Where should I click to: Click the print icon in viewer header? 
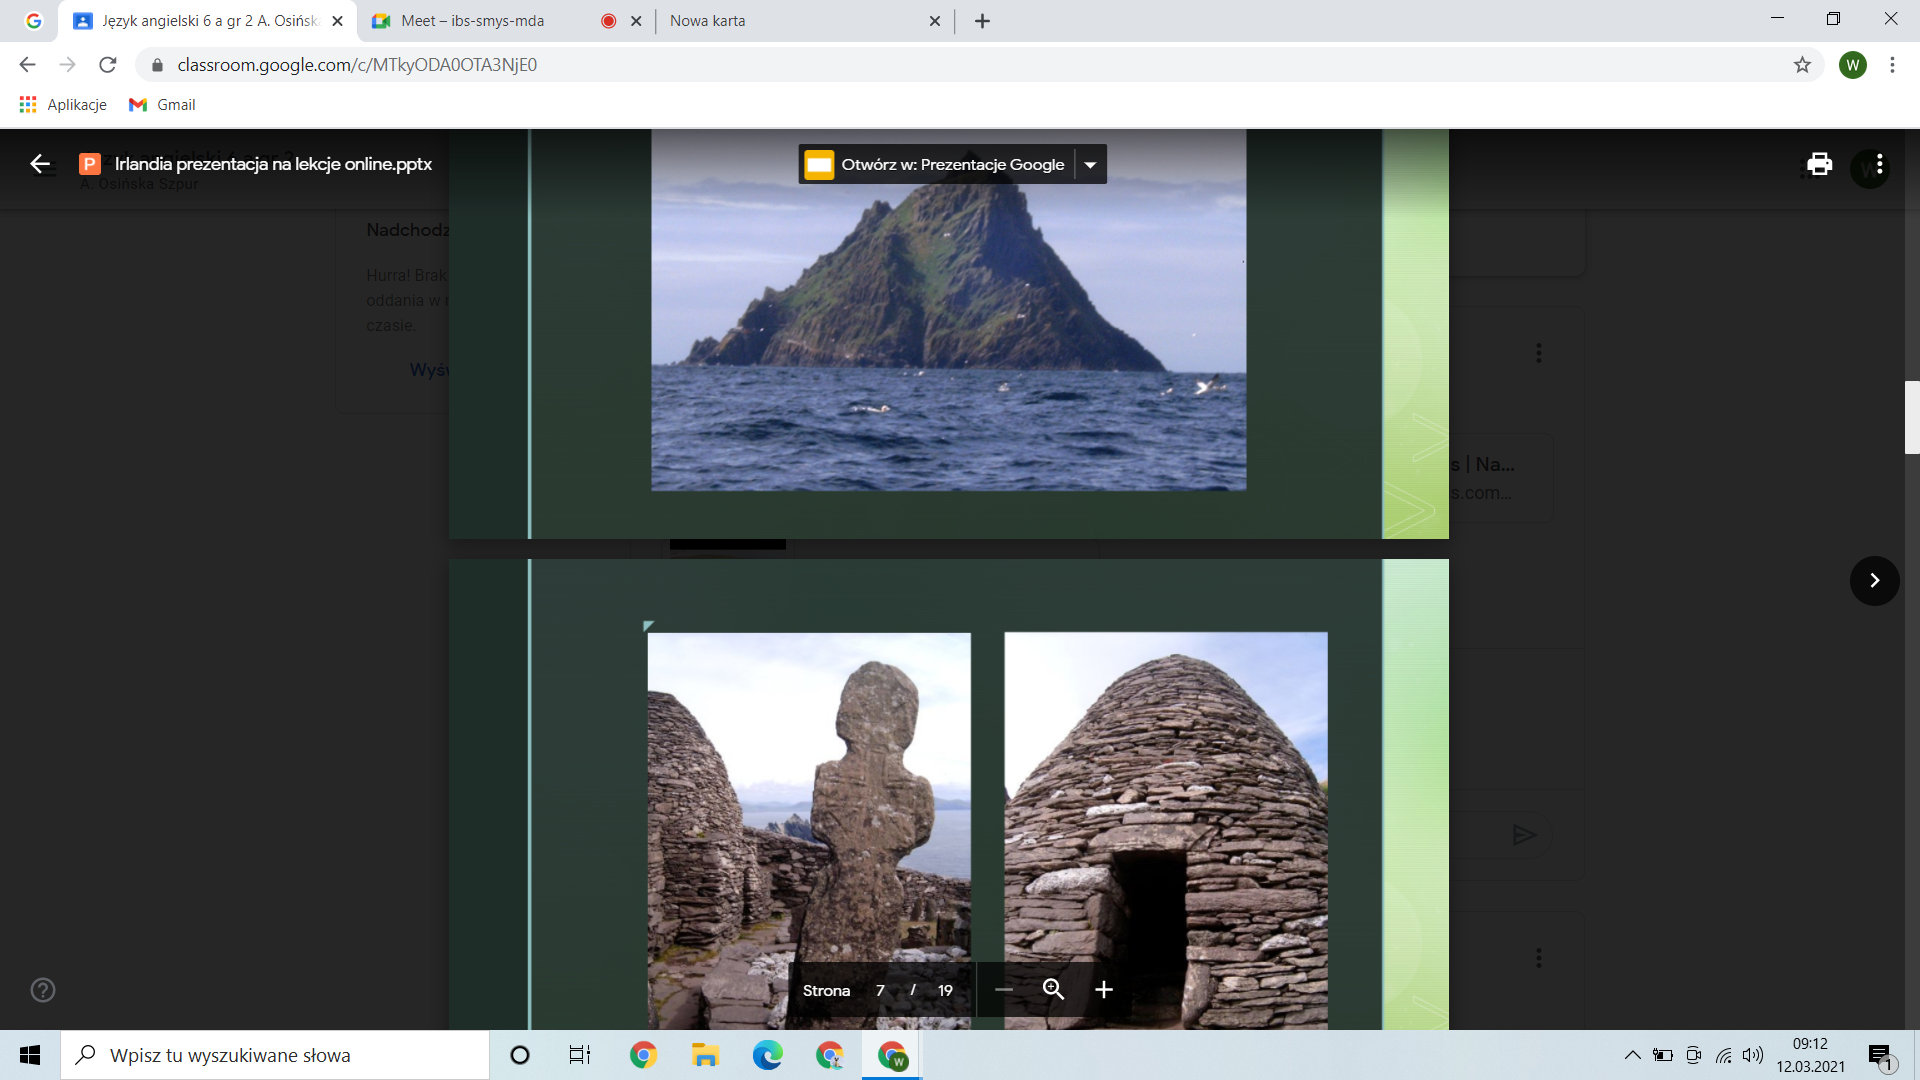coord(1819,164)
